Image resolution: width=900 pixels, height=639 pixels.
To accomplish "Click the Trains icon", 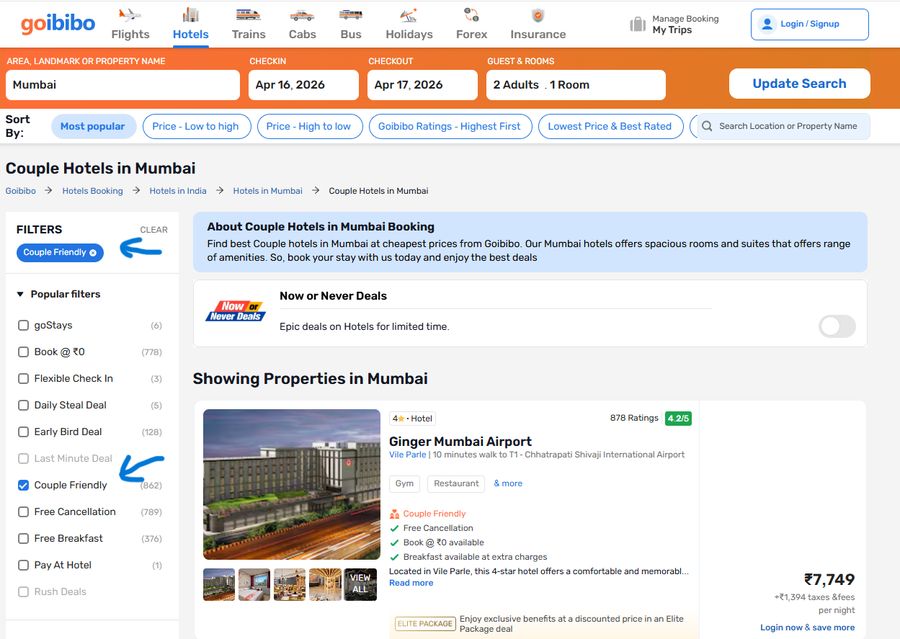I will pyautogui.click(x=248, y=14).
